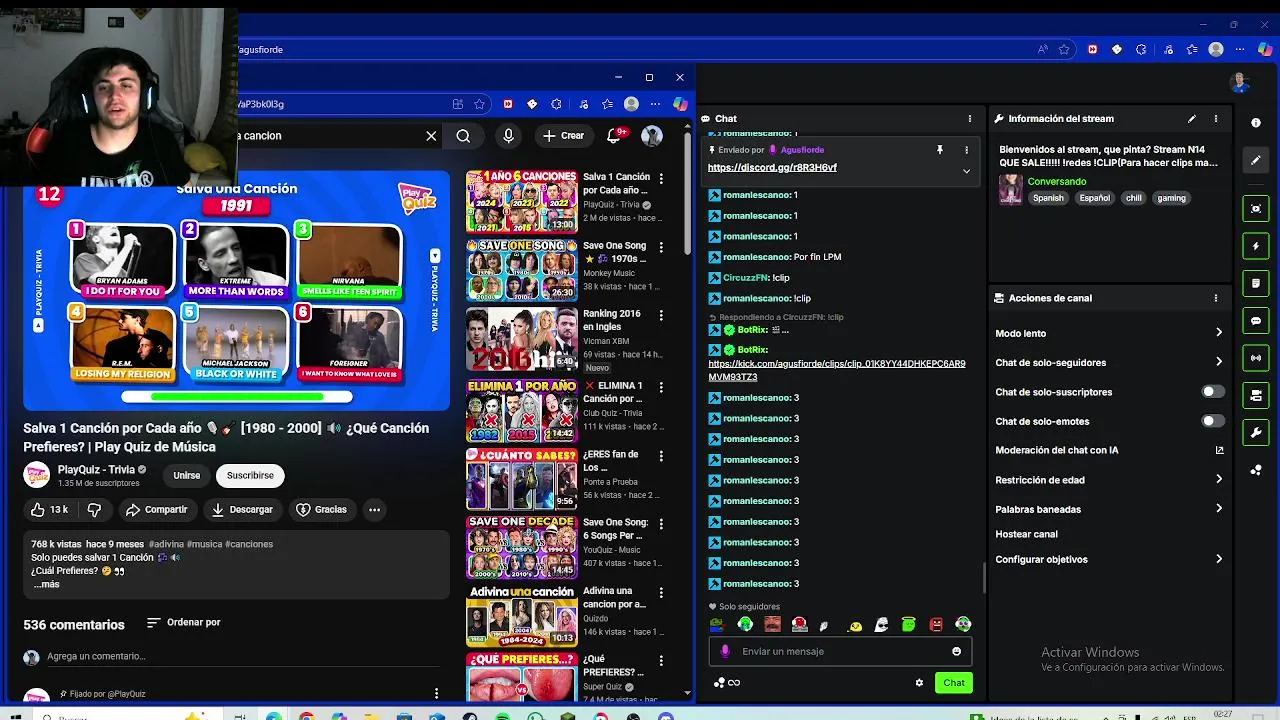Expand Palabras baneadas option
1280x720 pixels.
[1110, 509]
